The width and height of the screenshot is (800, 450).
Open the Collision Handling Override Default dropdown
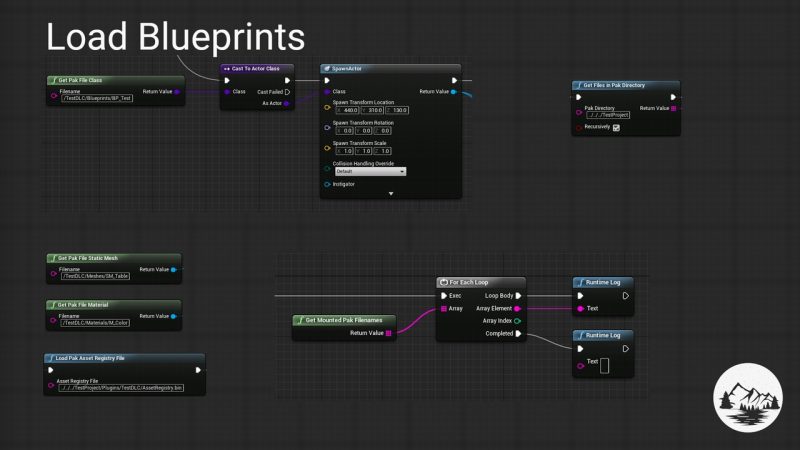click(370, 171)
